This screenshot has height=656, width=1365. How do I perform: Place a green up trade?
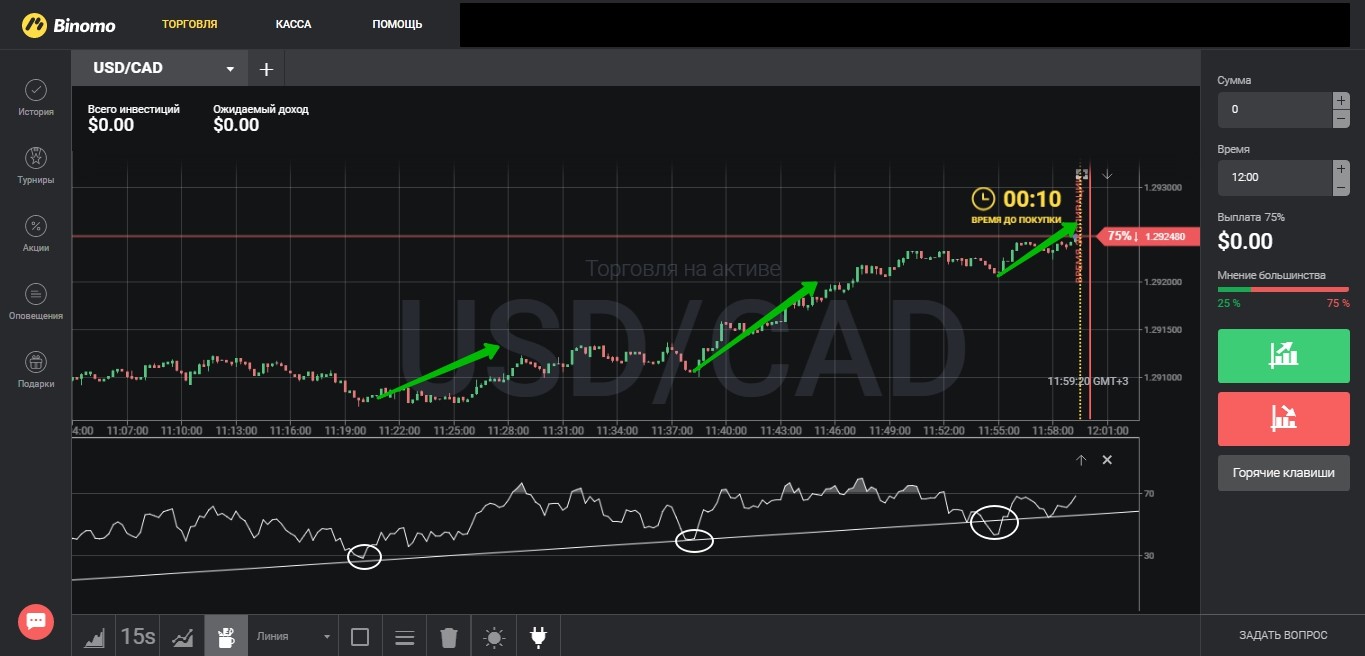(x=1283, y=354)
